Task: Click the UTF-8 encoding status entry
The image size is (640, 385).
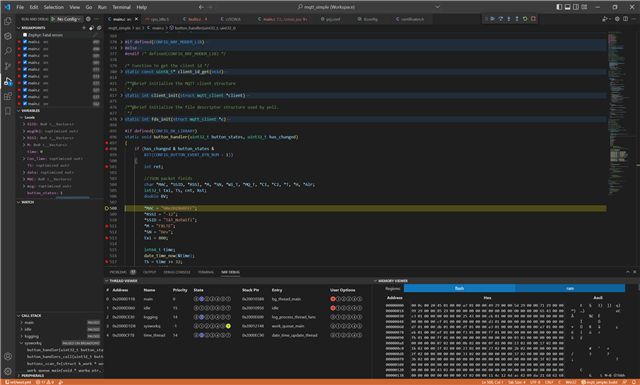Action: [x=535, y=382]
